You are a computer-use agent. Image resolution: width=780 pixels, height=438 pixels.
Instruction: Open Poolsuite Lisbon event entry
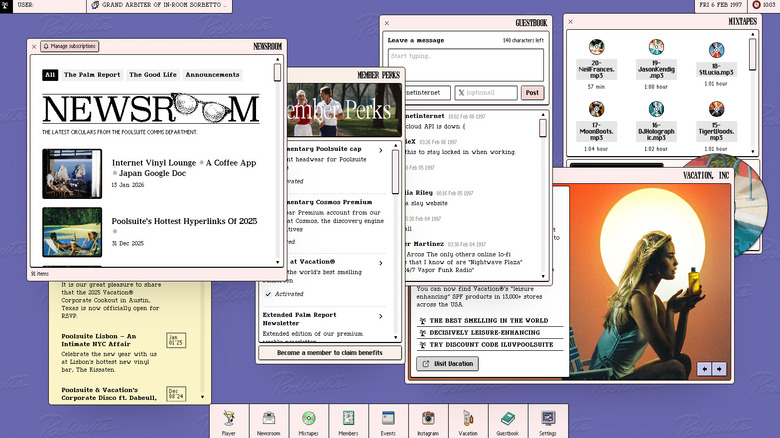click(x=98, y=340)
